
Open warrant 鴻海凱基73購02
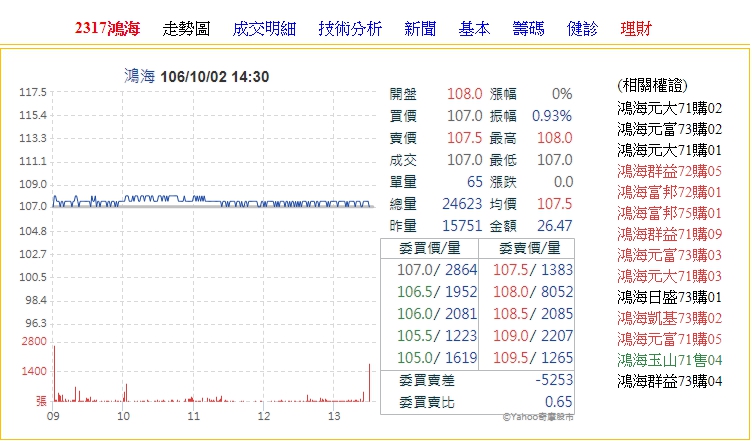click(x=669, y=318)
